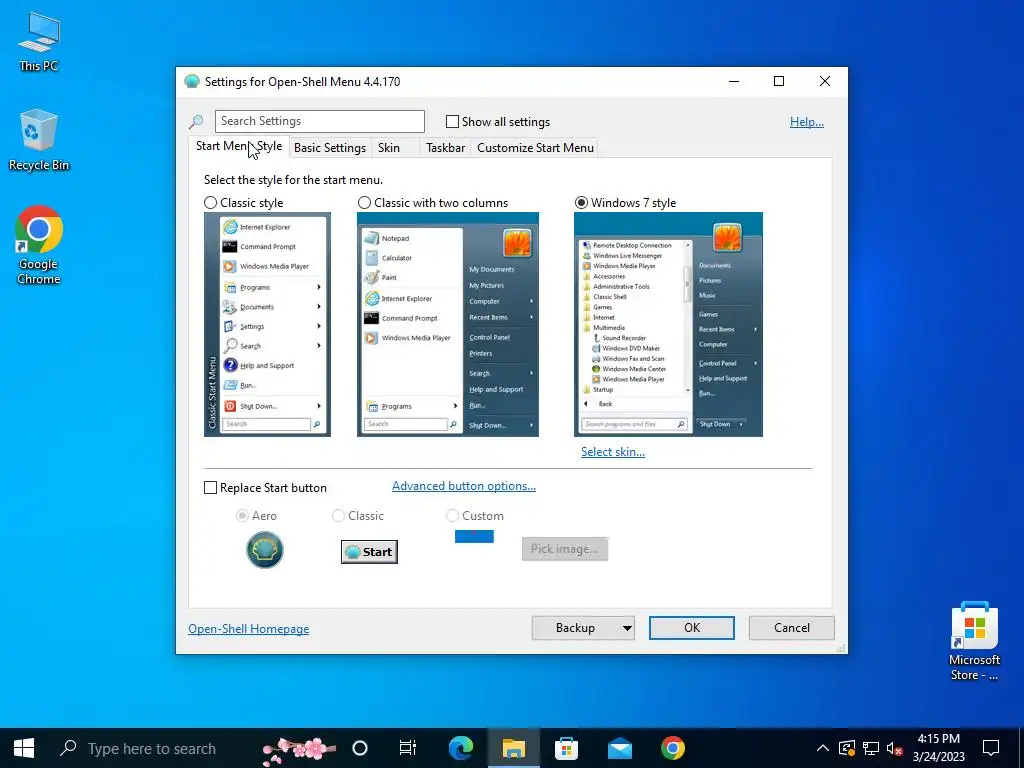Click the muted volume tray icon
This screenshot has width=1024, height=768.
point(895,748)
